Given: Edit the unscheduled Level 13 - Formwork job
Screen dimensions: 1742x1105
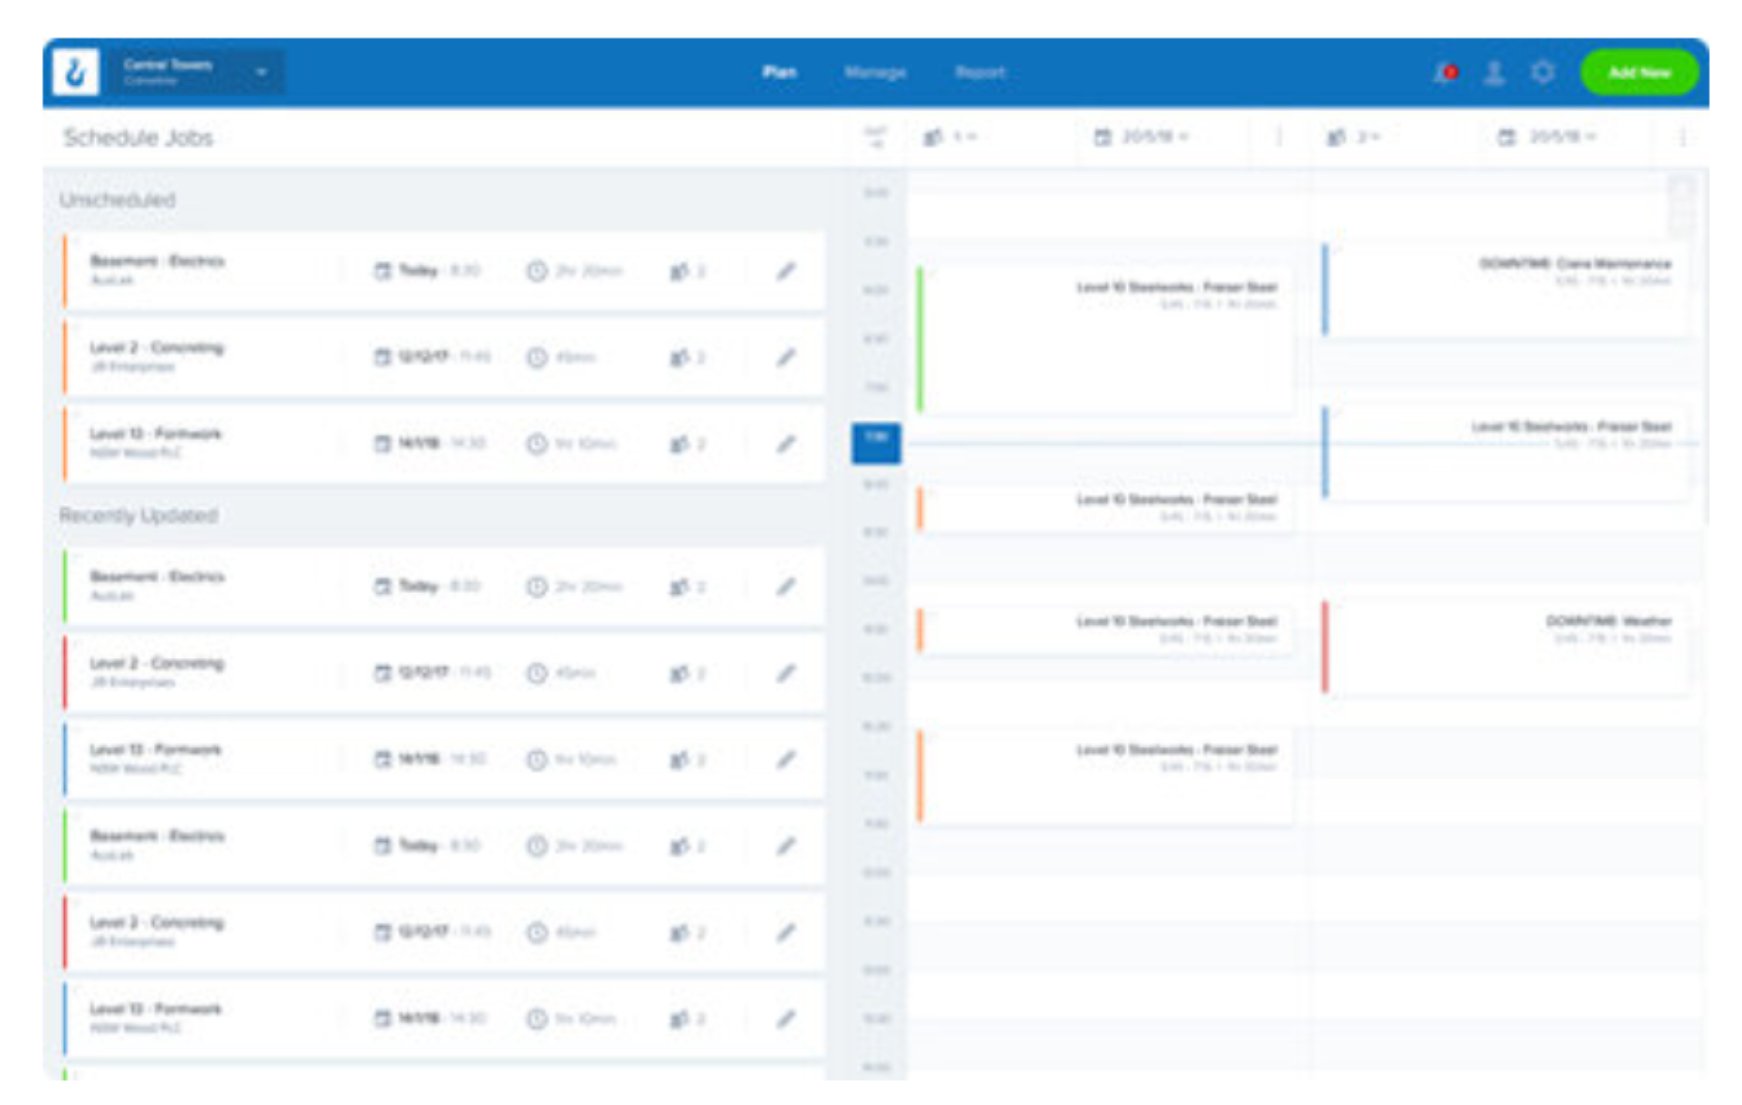Looking at the screenshot, I should coord(786,444).
